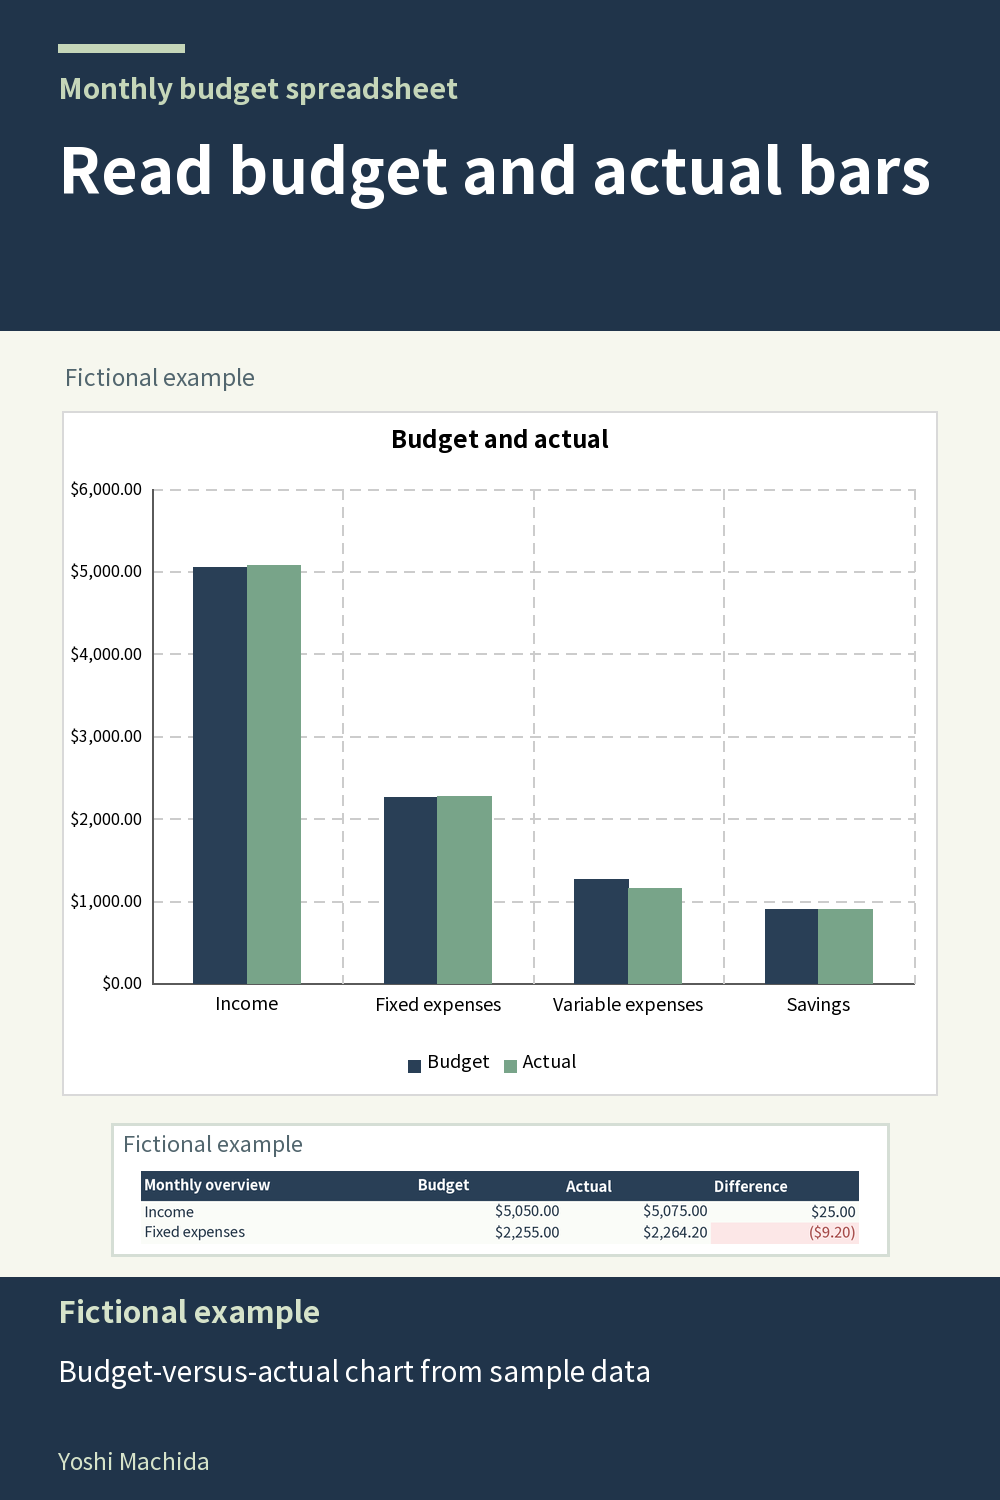The height and width of the screenshot is (1500, 1000).
Task: Select the Variable expenses actual bar
Action: 655,936
